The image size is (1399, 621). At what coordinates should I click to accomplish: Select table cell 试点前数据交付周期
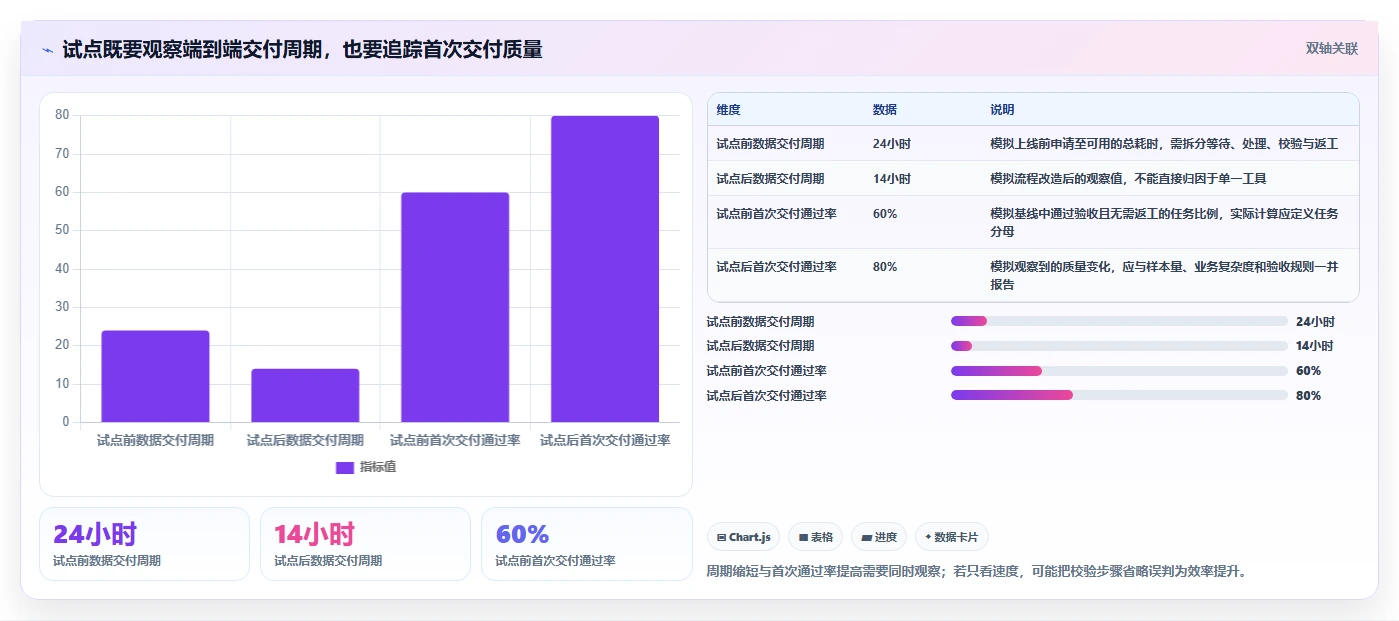pyautogui.click(x=770, y=144)
